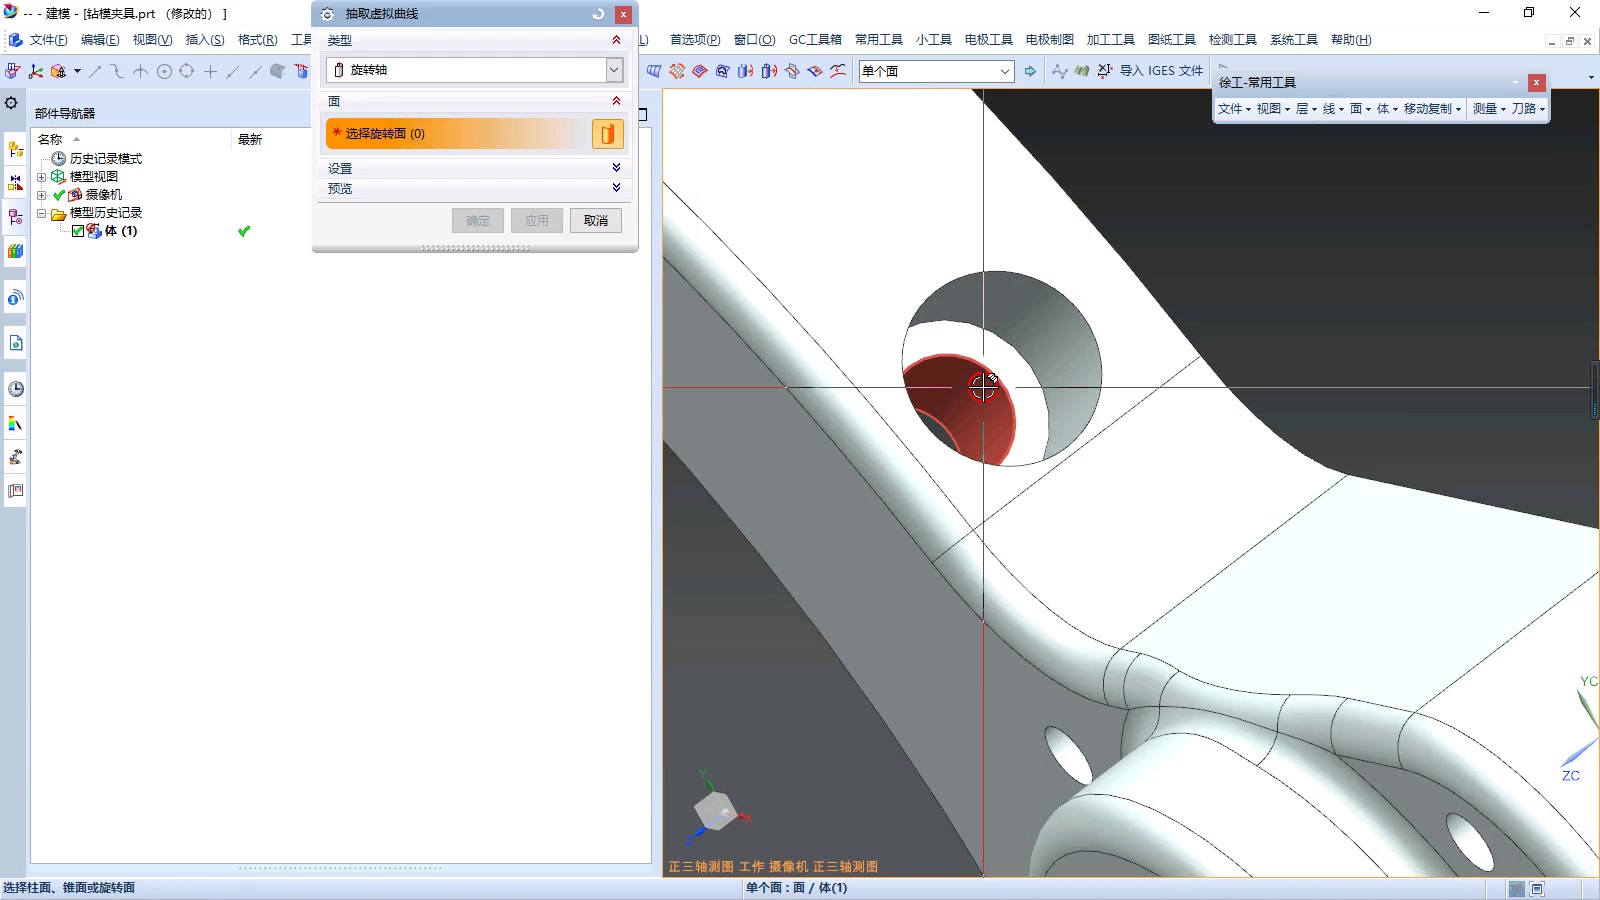Open the 电极工具 menu
The image size is (1600, 900).
(x=988, y=40)
